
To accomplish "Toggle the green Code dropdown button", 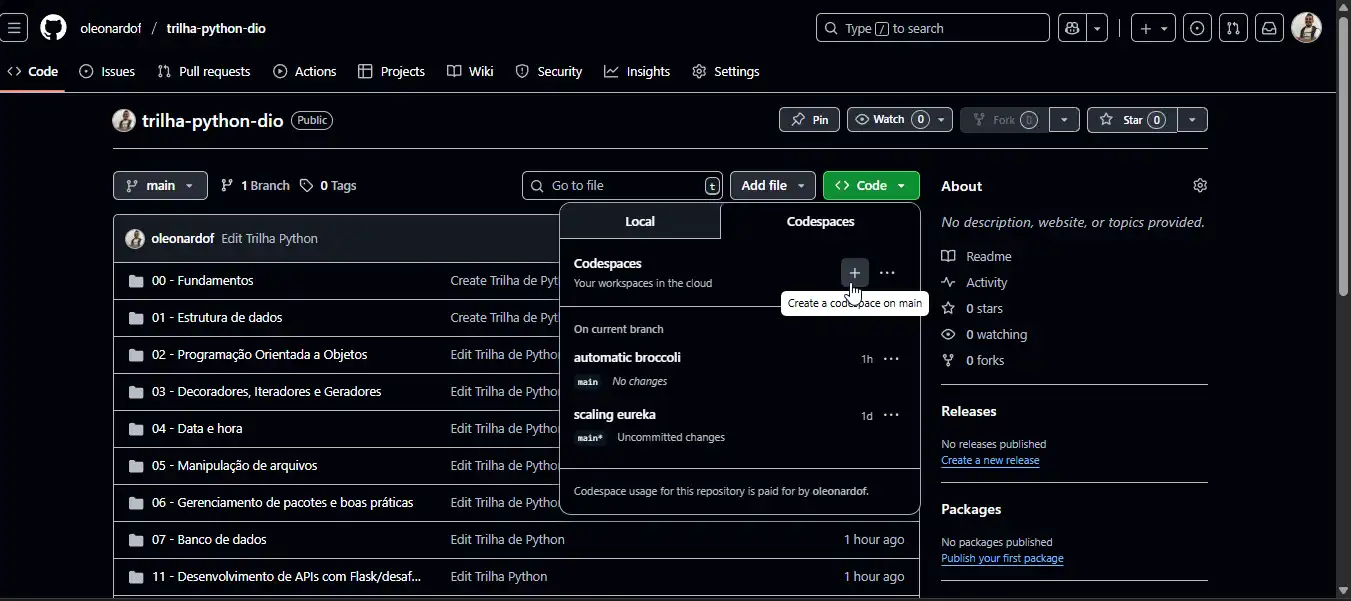I will coord(871,186).
